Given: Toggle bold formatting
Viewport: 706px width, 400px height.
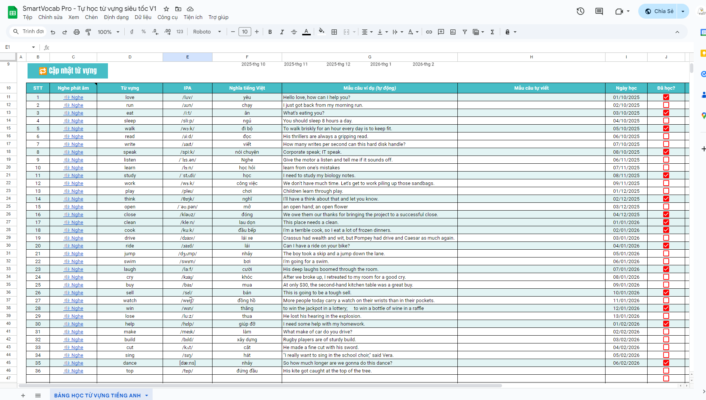Looking at the screenshot, I should click(x=269, y=32).
